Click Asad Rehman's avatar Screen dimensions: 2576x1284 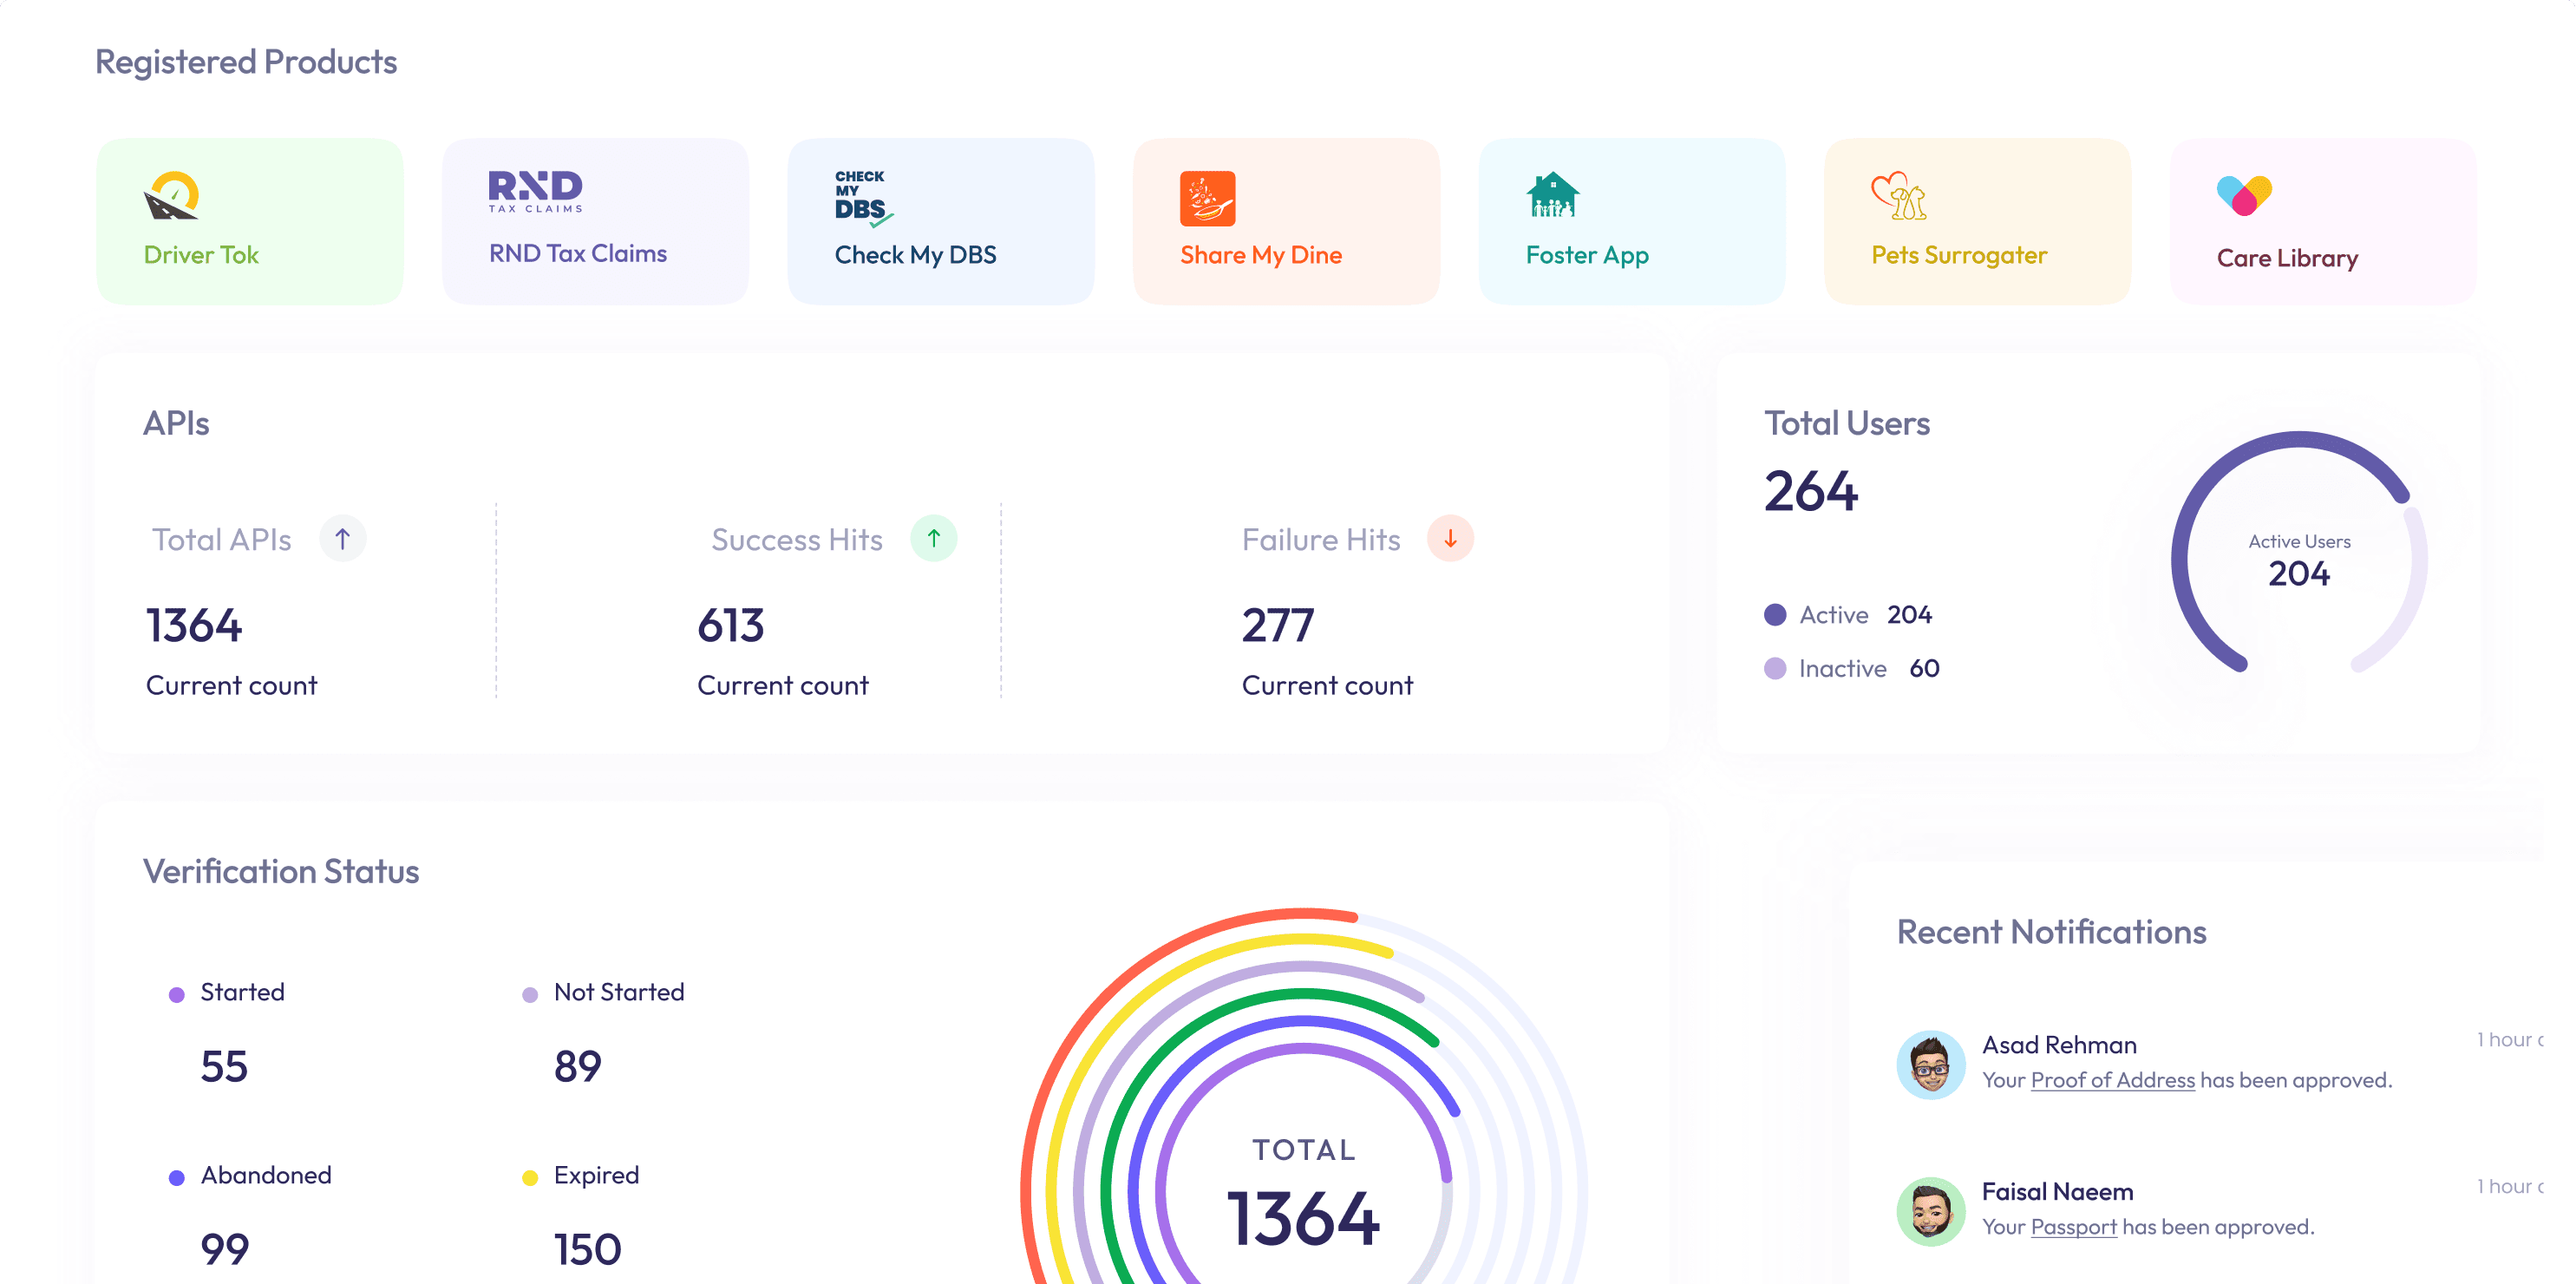pyautogui.click(x=1930, y=1065)
